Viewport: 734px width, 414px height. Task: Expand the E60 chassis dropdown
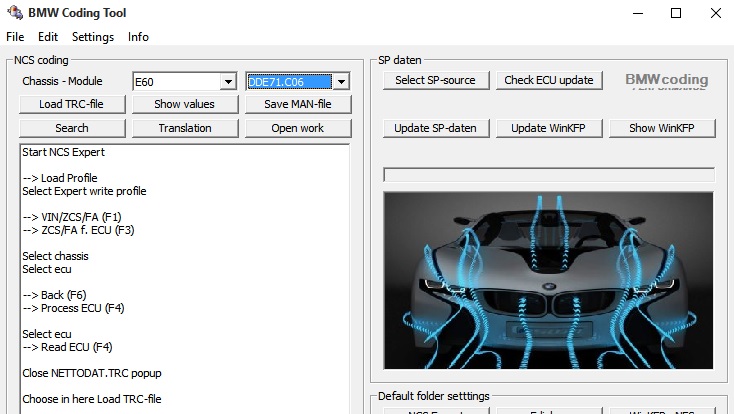point(228,81)
